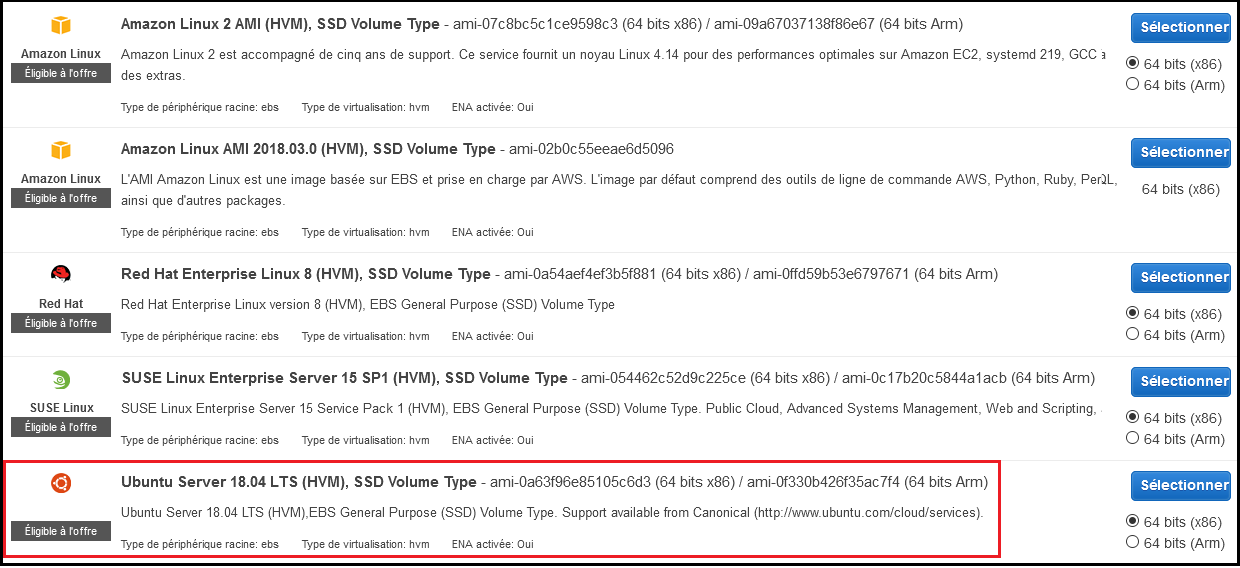Pick 64 bits (Arm) for SUSE Linux Enterprise Server
This screenshot has height=568, width=1240.
pyautogui.click(x=1132, y=438)
